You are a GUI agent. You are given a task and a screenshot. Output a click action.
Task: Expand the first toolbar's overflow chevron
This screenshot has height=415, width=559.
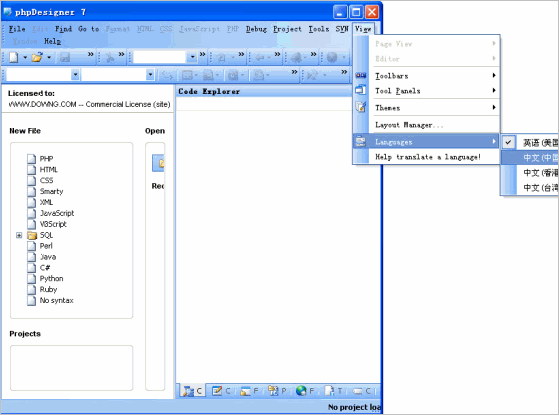[x=91, y=54]
